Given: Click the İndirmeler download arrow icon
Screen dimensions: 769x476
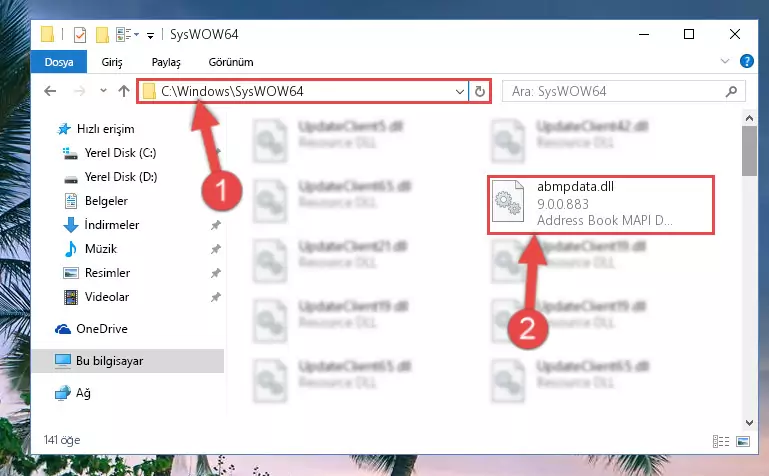Looking at the screenshot, I should [71, 225].
